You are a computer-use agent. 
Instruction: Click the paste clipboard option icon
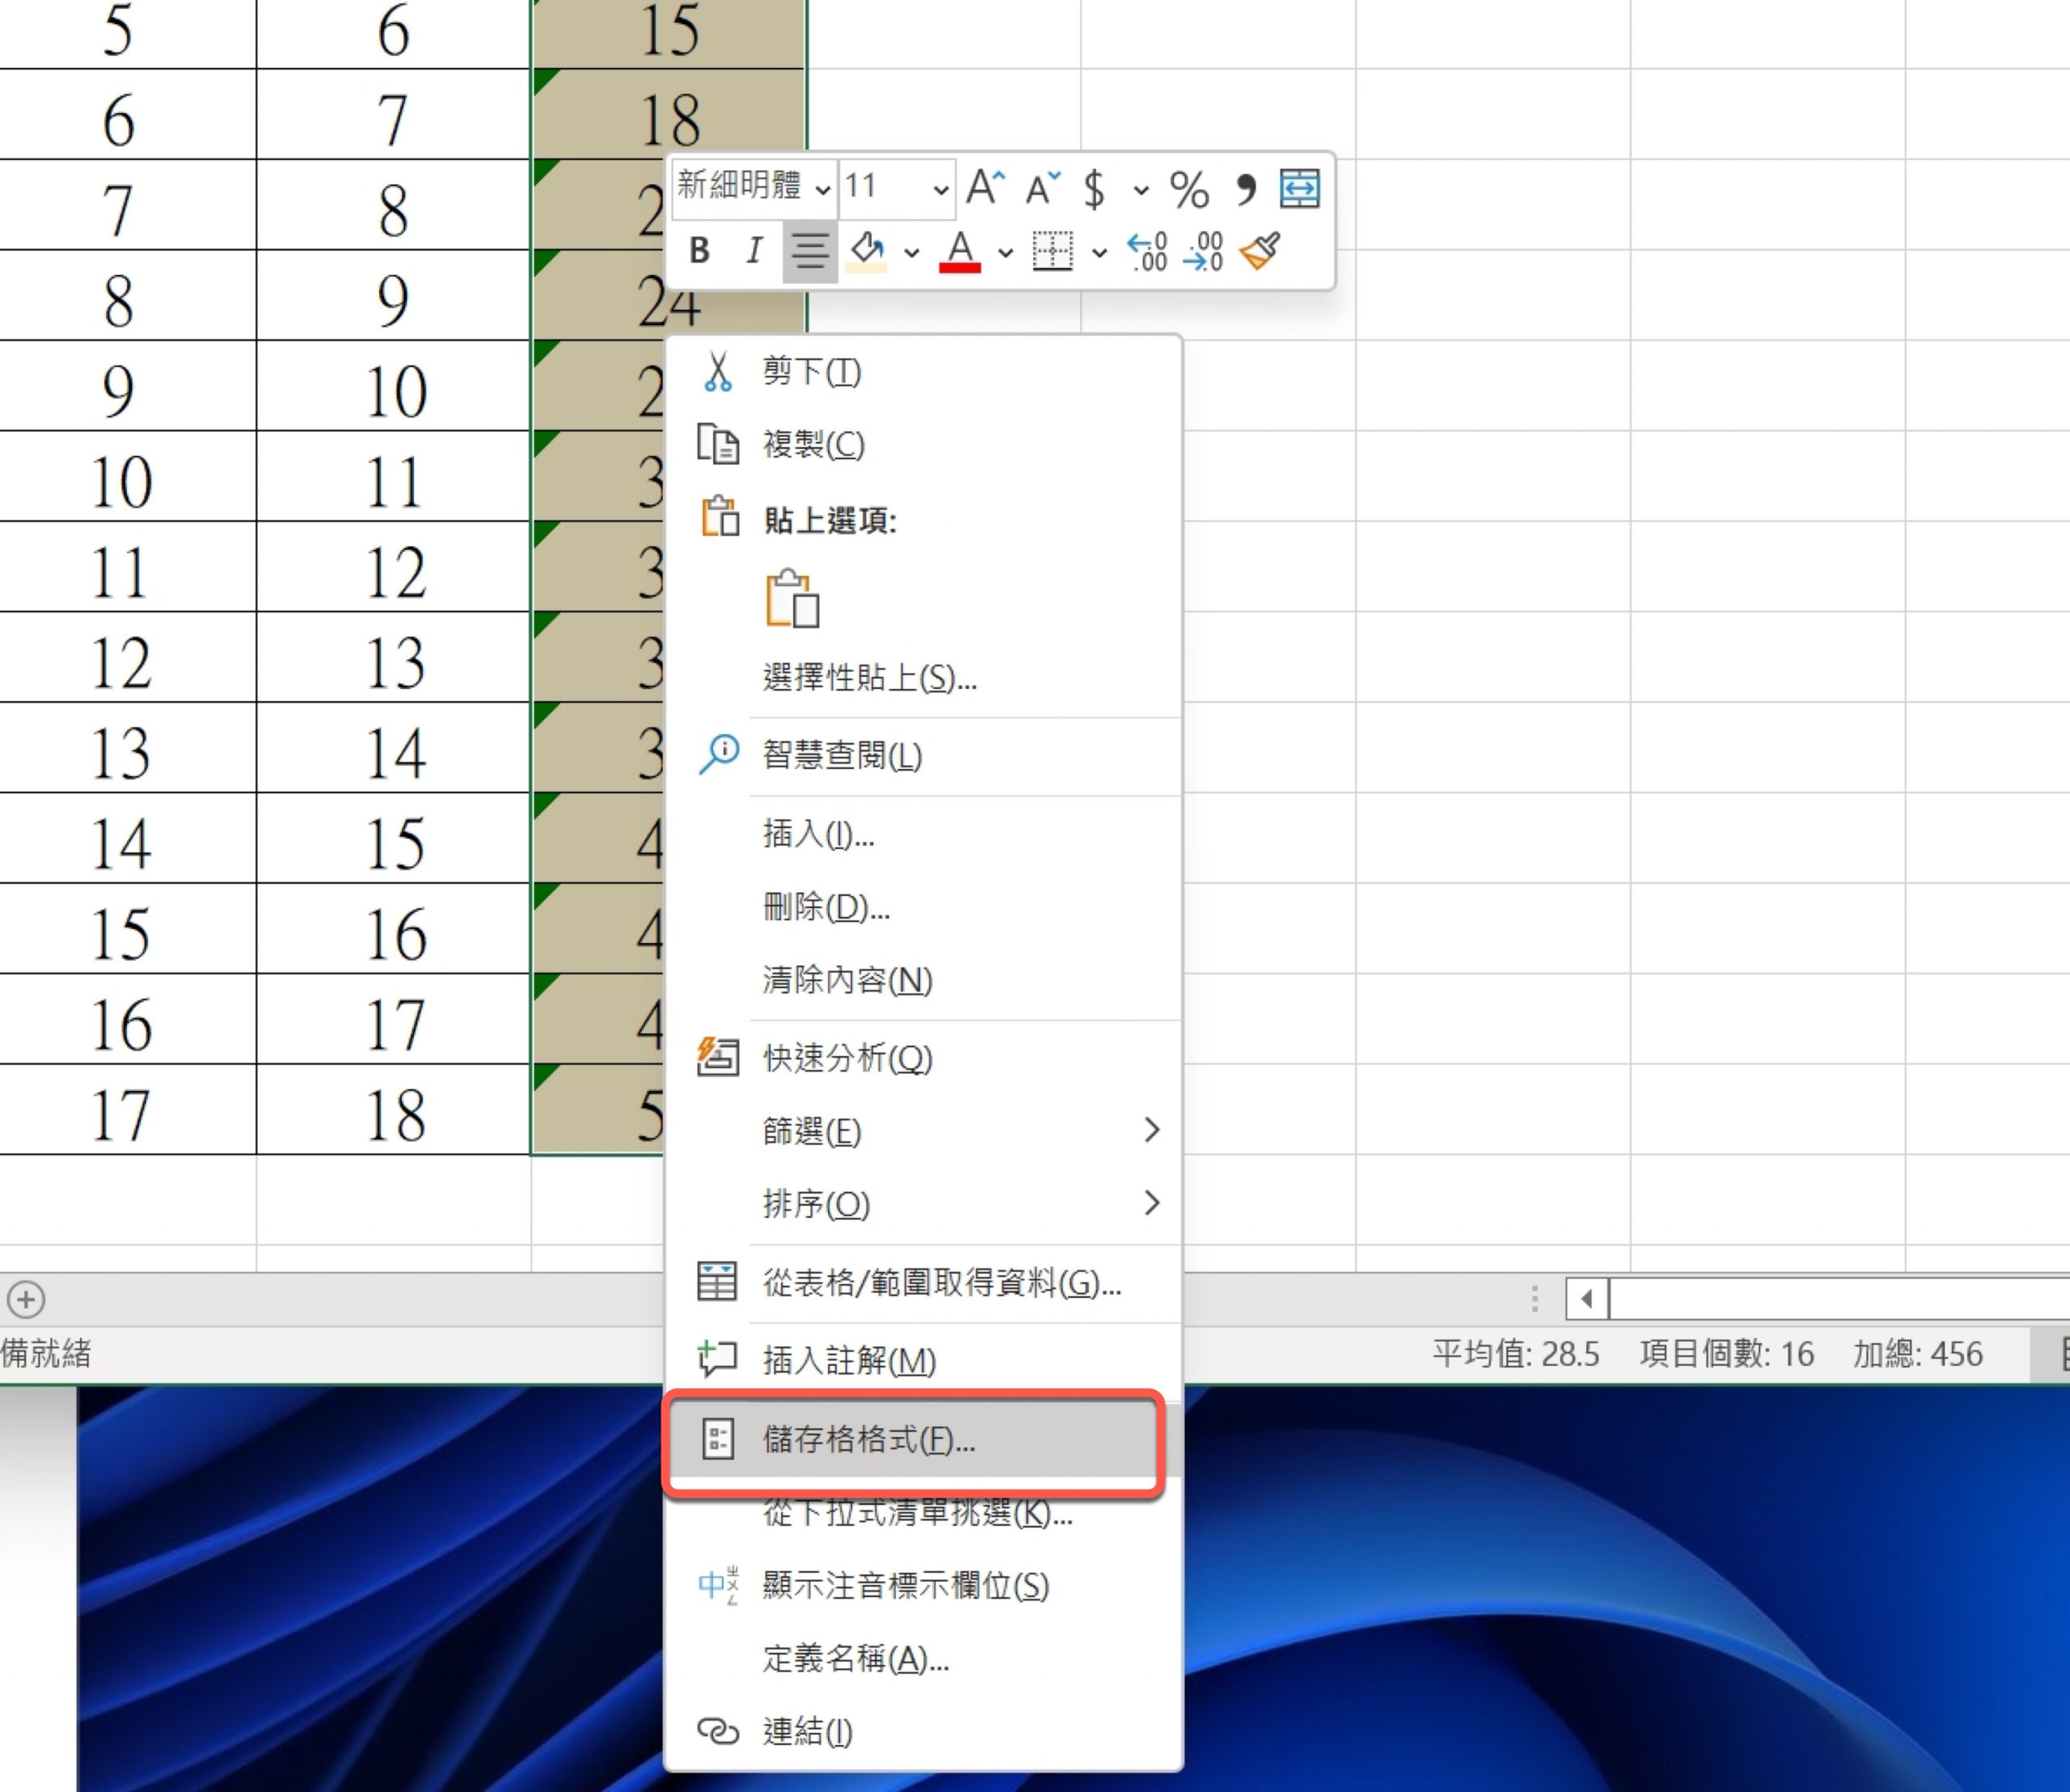(792, 600)
